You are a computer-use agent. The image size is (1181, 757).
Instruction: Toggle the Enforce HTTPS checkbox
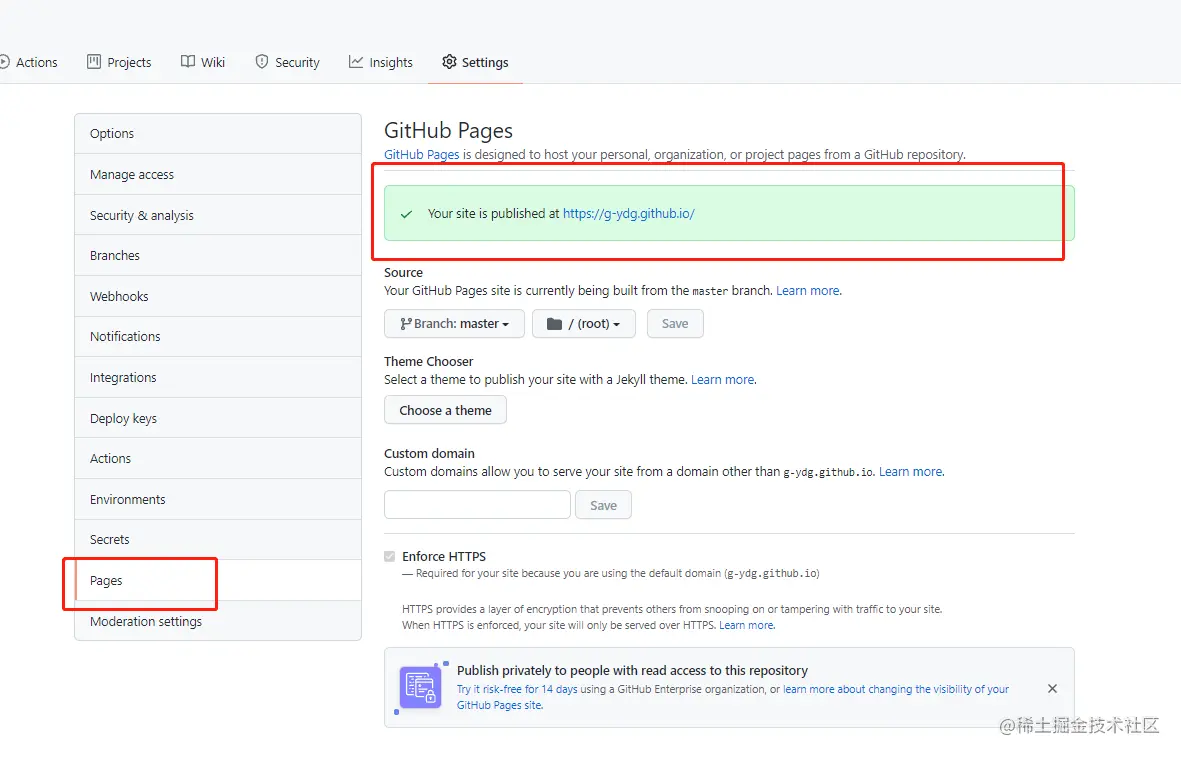pyautogui.click(x=389, y=557)
